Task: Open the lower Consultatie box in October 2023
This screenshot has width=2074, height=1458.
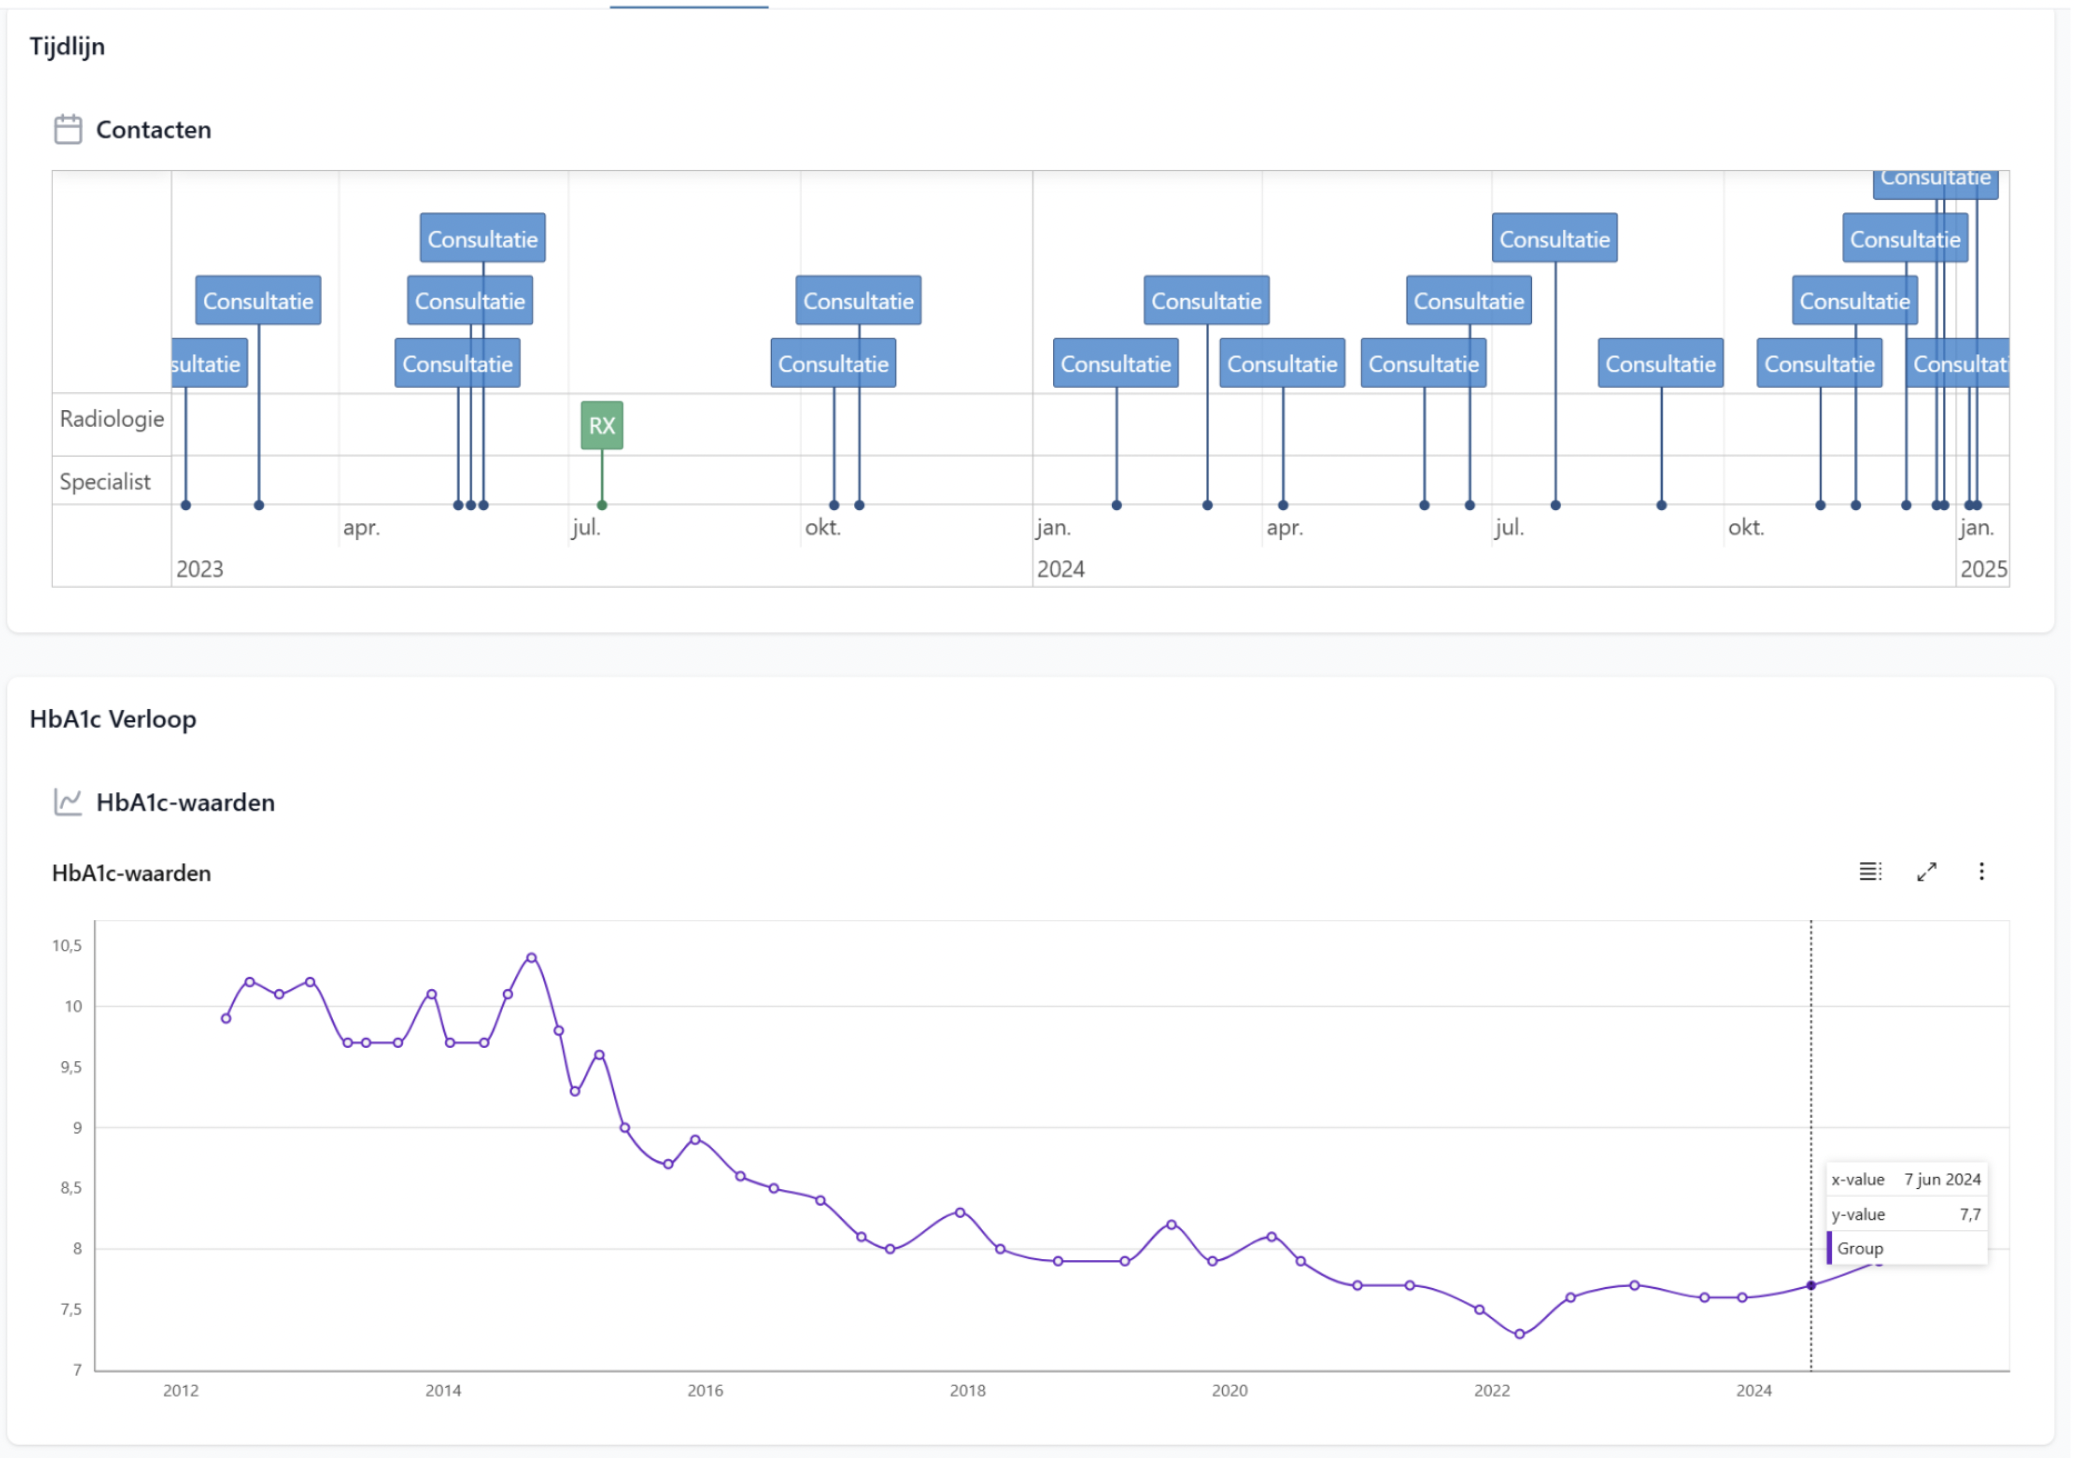Action: pos(833,363)
